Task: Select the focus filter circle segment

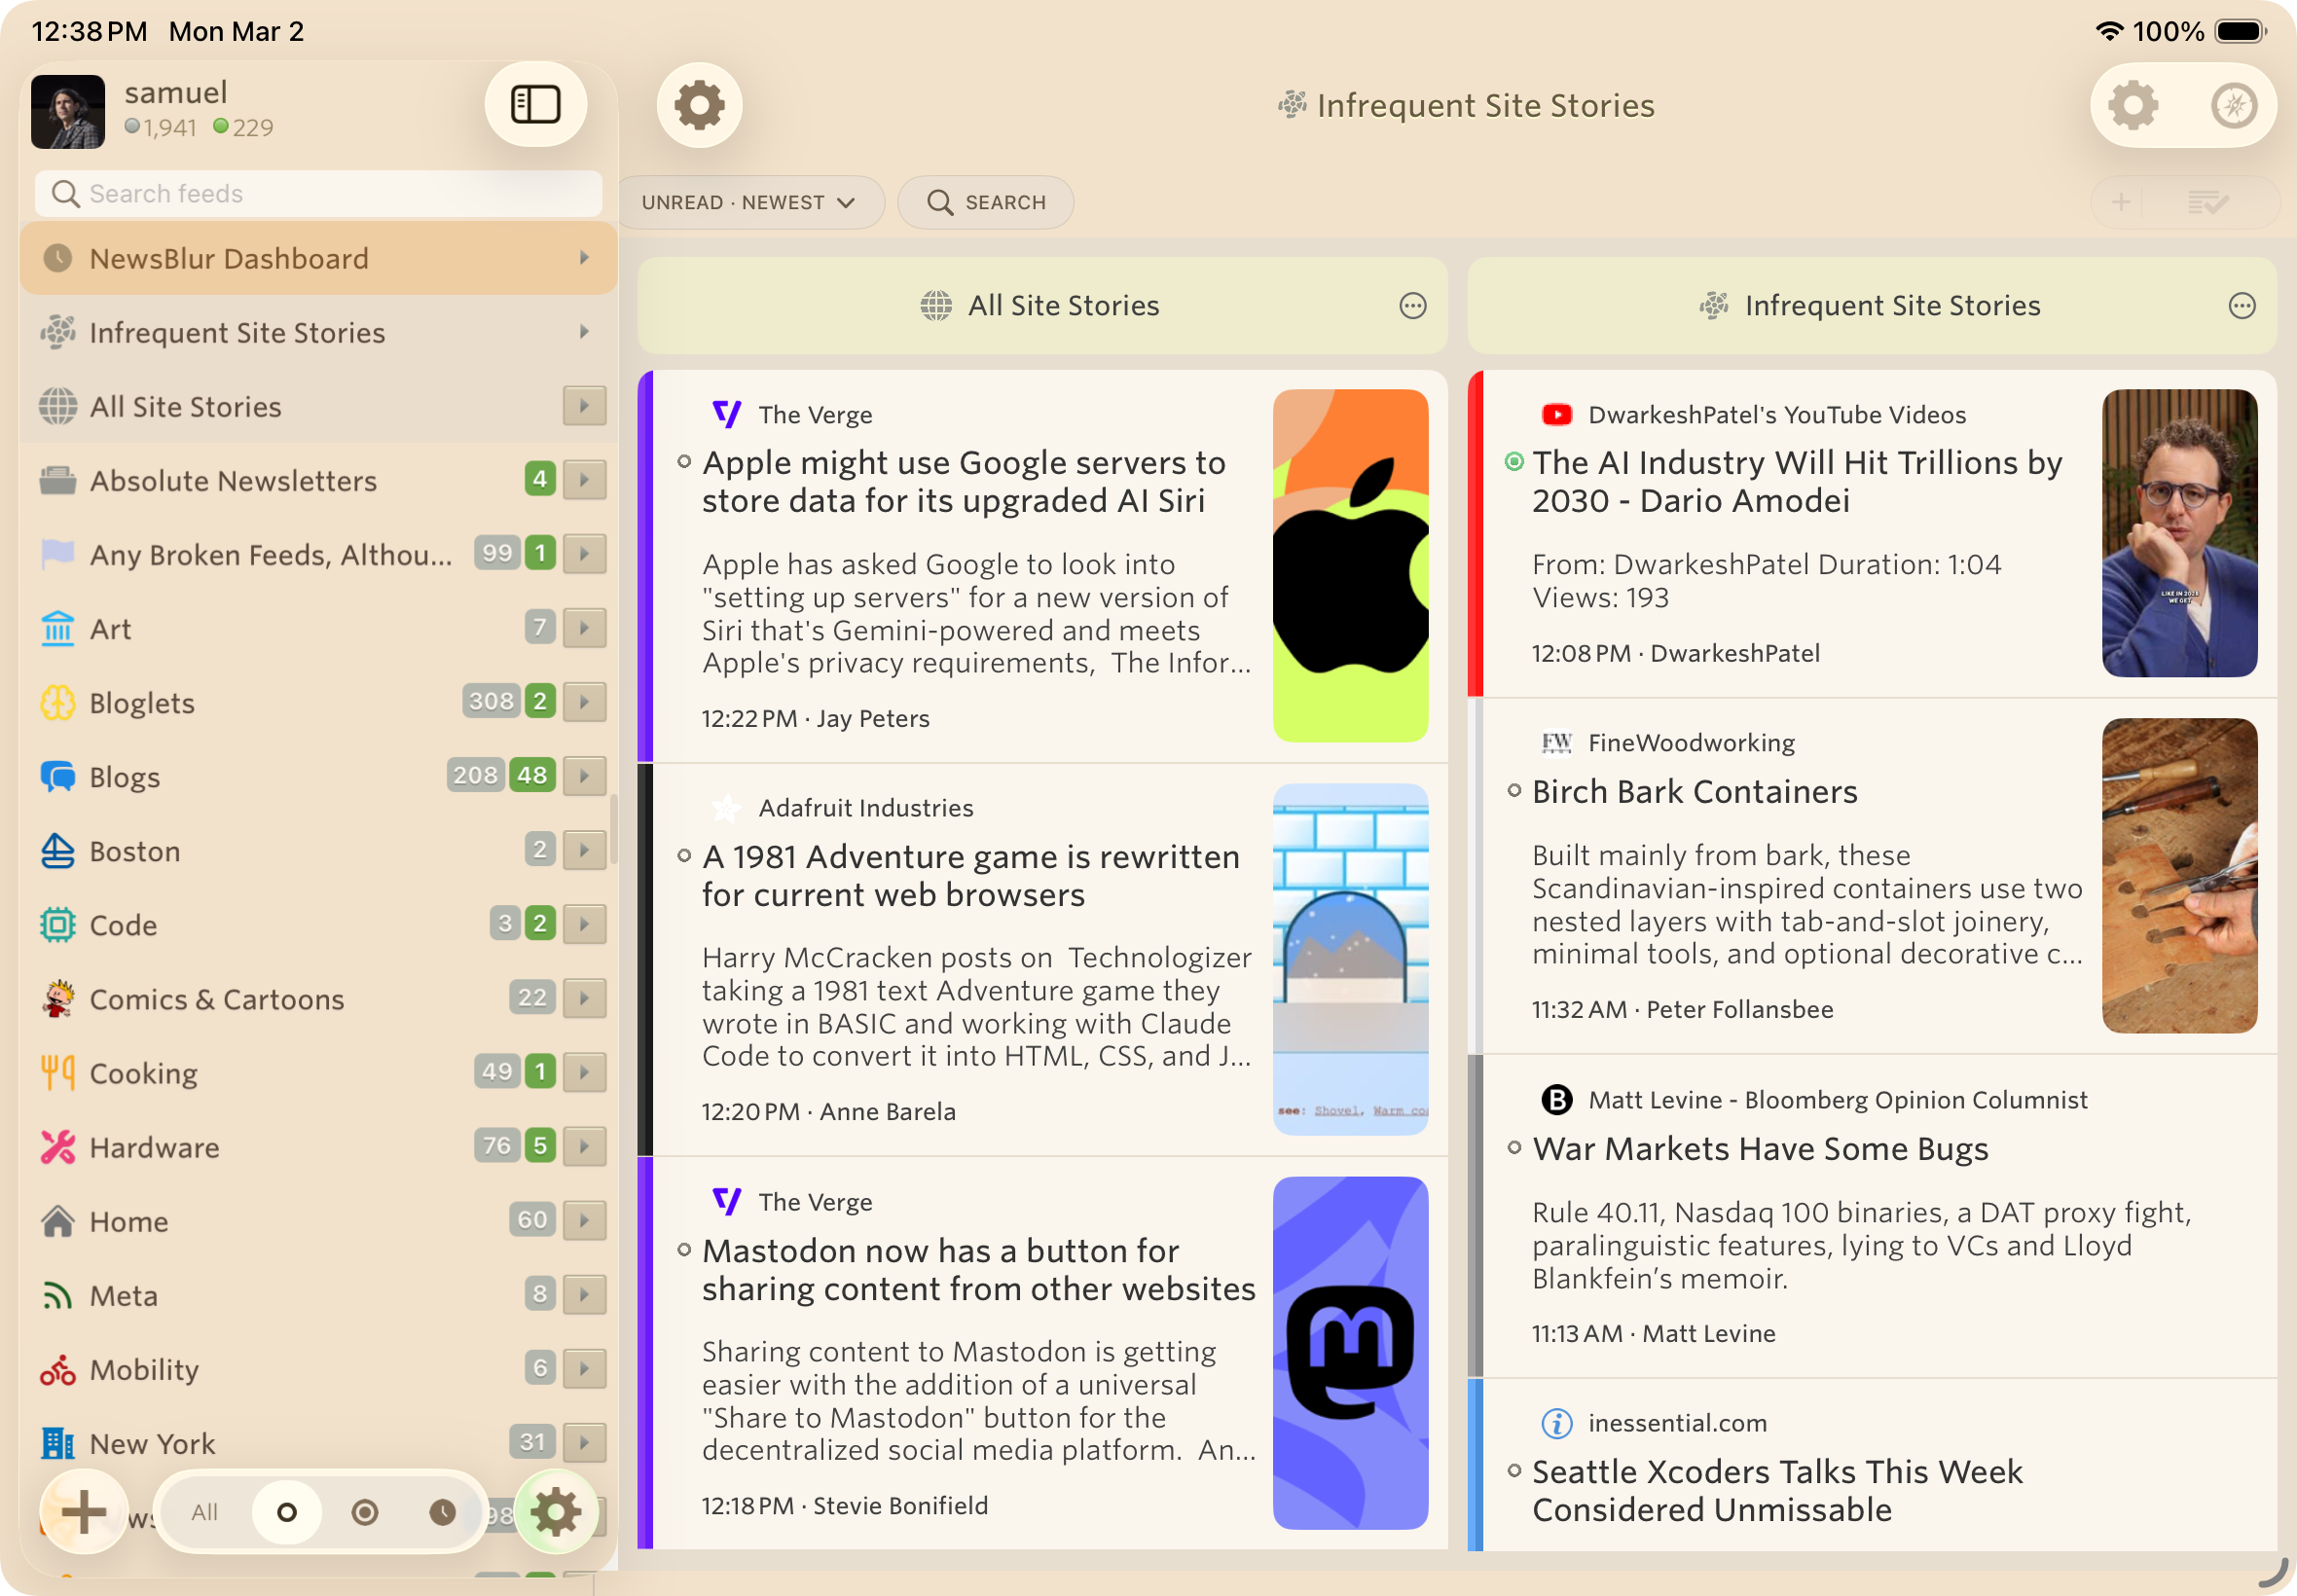Action: [365, 1512]
